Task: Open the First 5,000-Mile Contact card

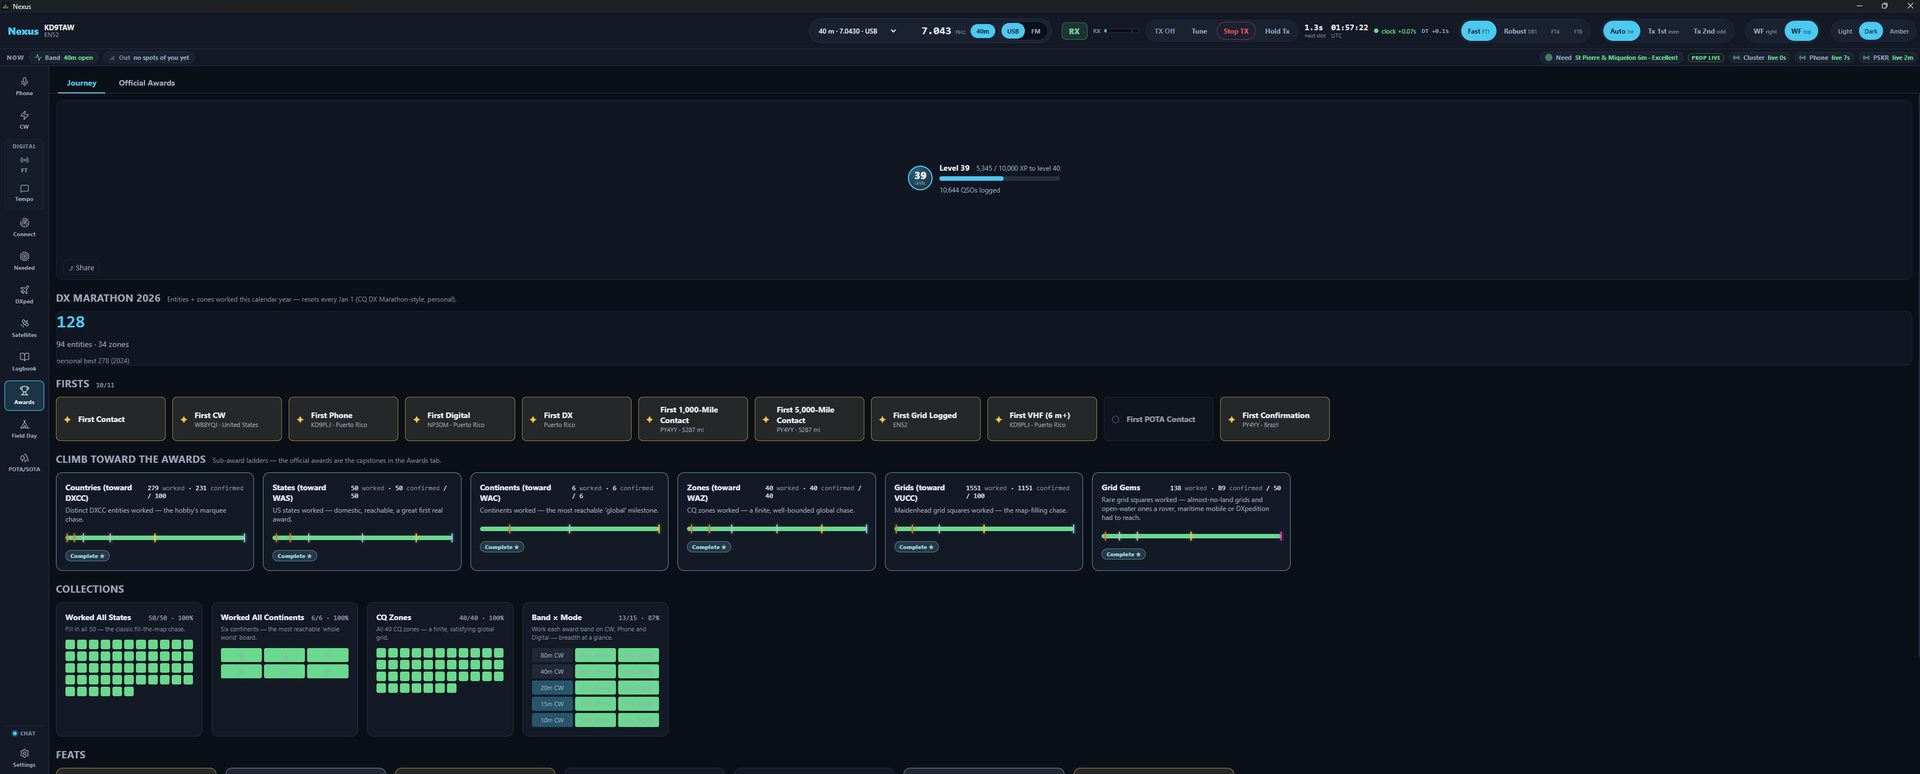Action: [x=809, y=419]
